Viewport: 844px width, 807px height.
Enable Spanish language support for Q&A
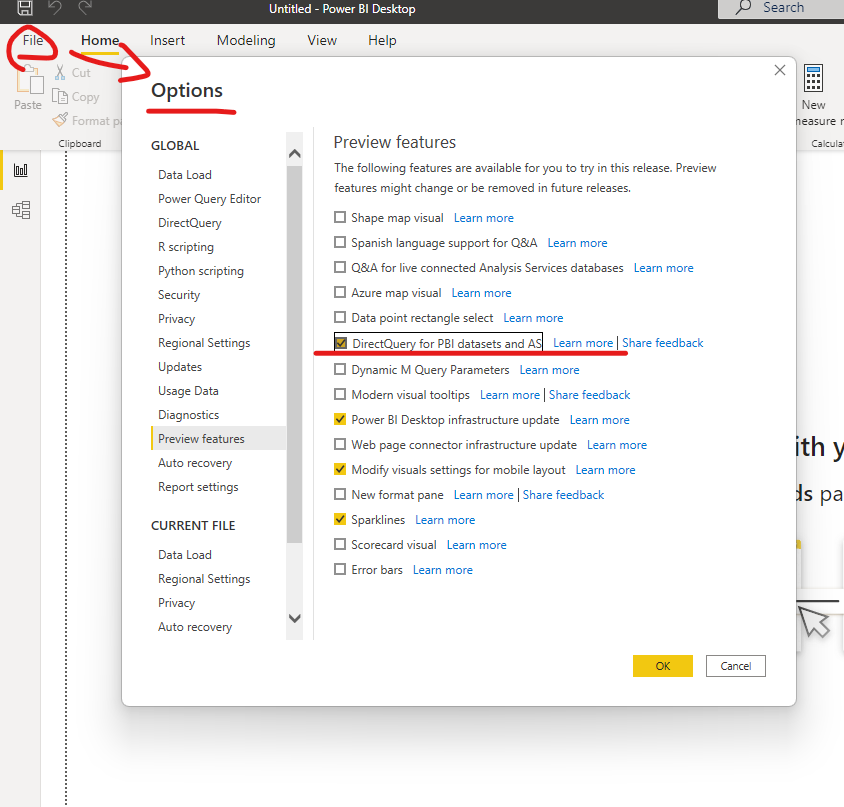click(x=340, y=242)
